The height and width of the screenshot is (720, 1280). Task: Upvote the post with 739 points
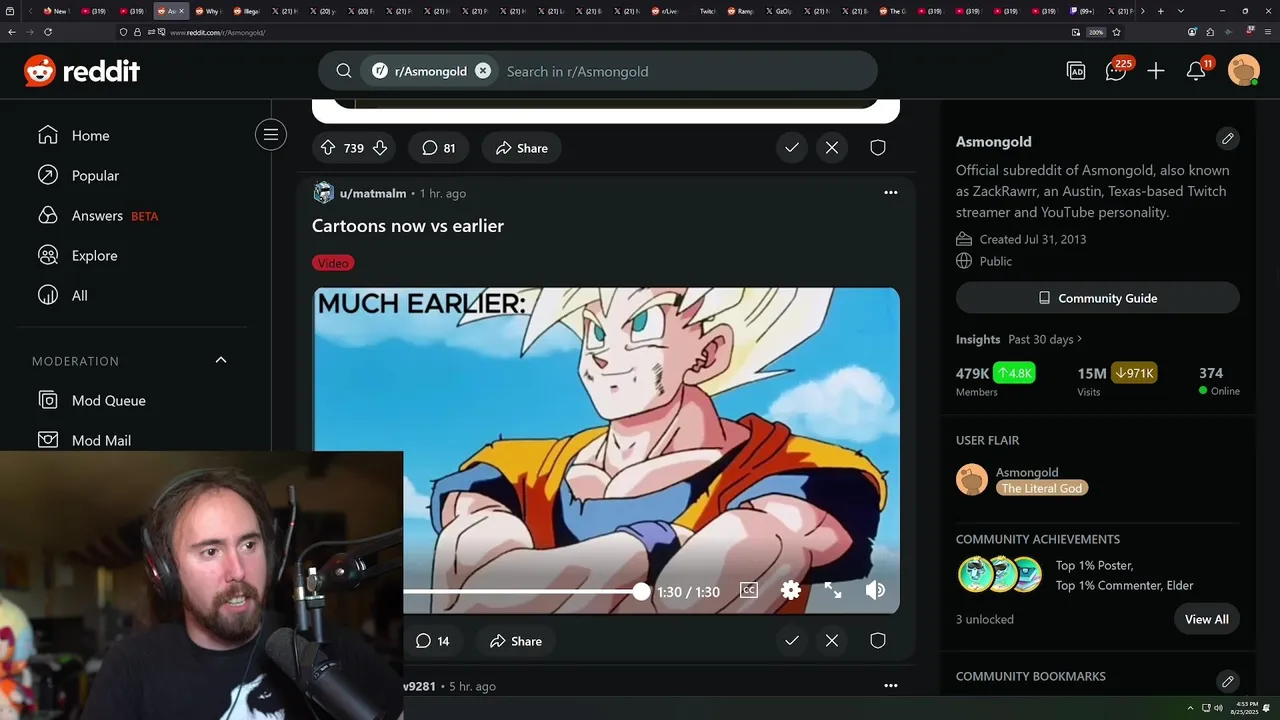[328, 148]
